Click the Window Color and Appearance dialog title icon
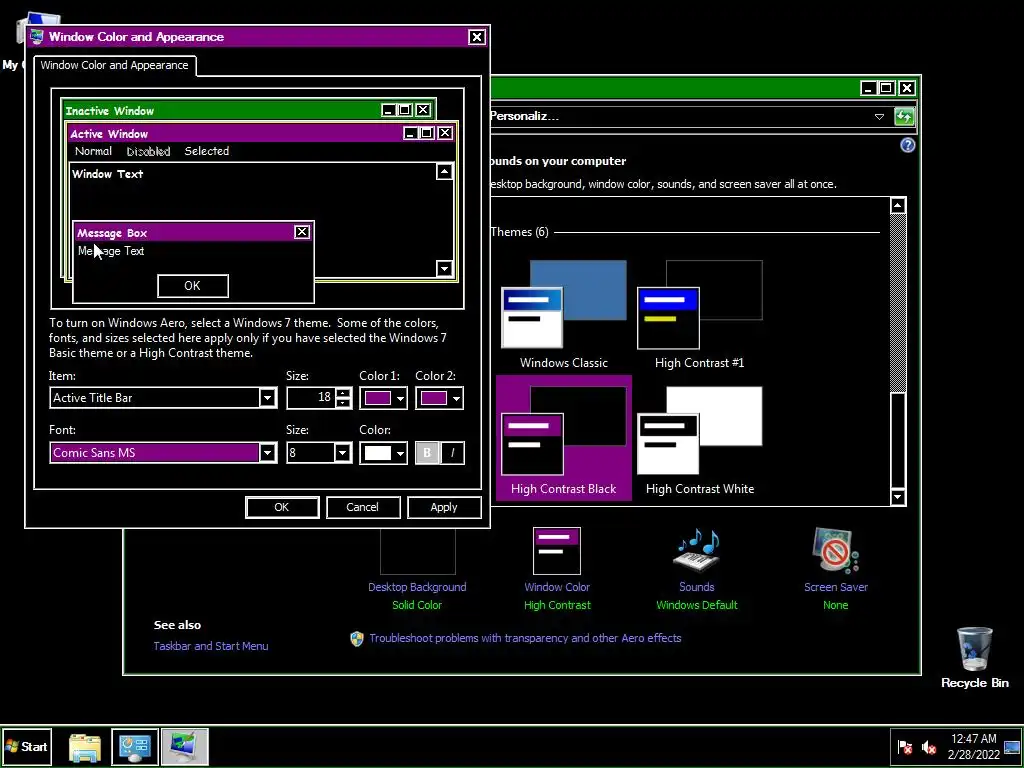The image size is (1024, 768). pos(37,37)
